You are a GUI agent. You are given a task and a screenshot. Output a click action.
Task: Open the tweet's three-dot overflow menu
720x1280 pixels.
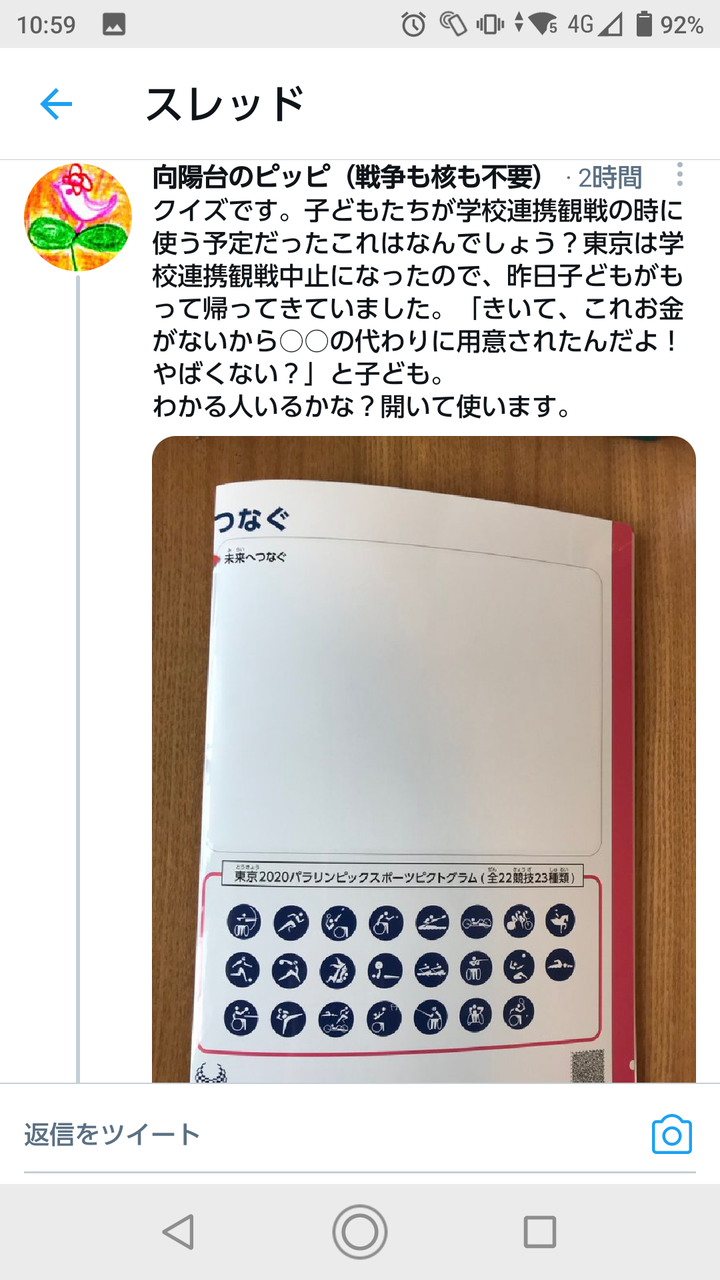pyautogui.click(x=679, y=175)
